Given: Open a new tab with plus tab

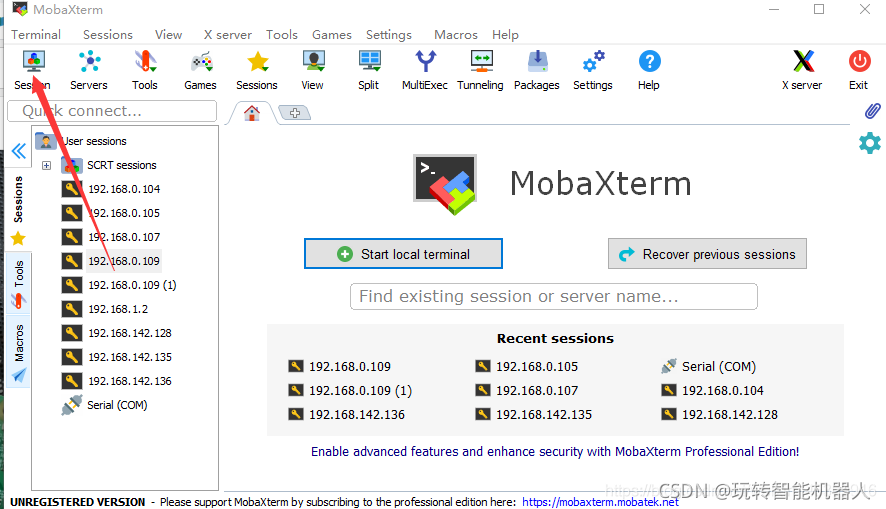Looking at the screenshot, I should click(294, 113).
